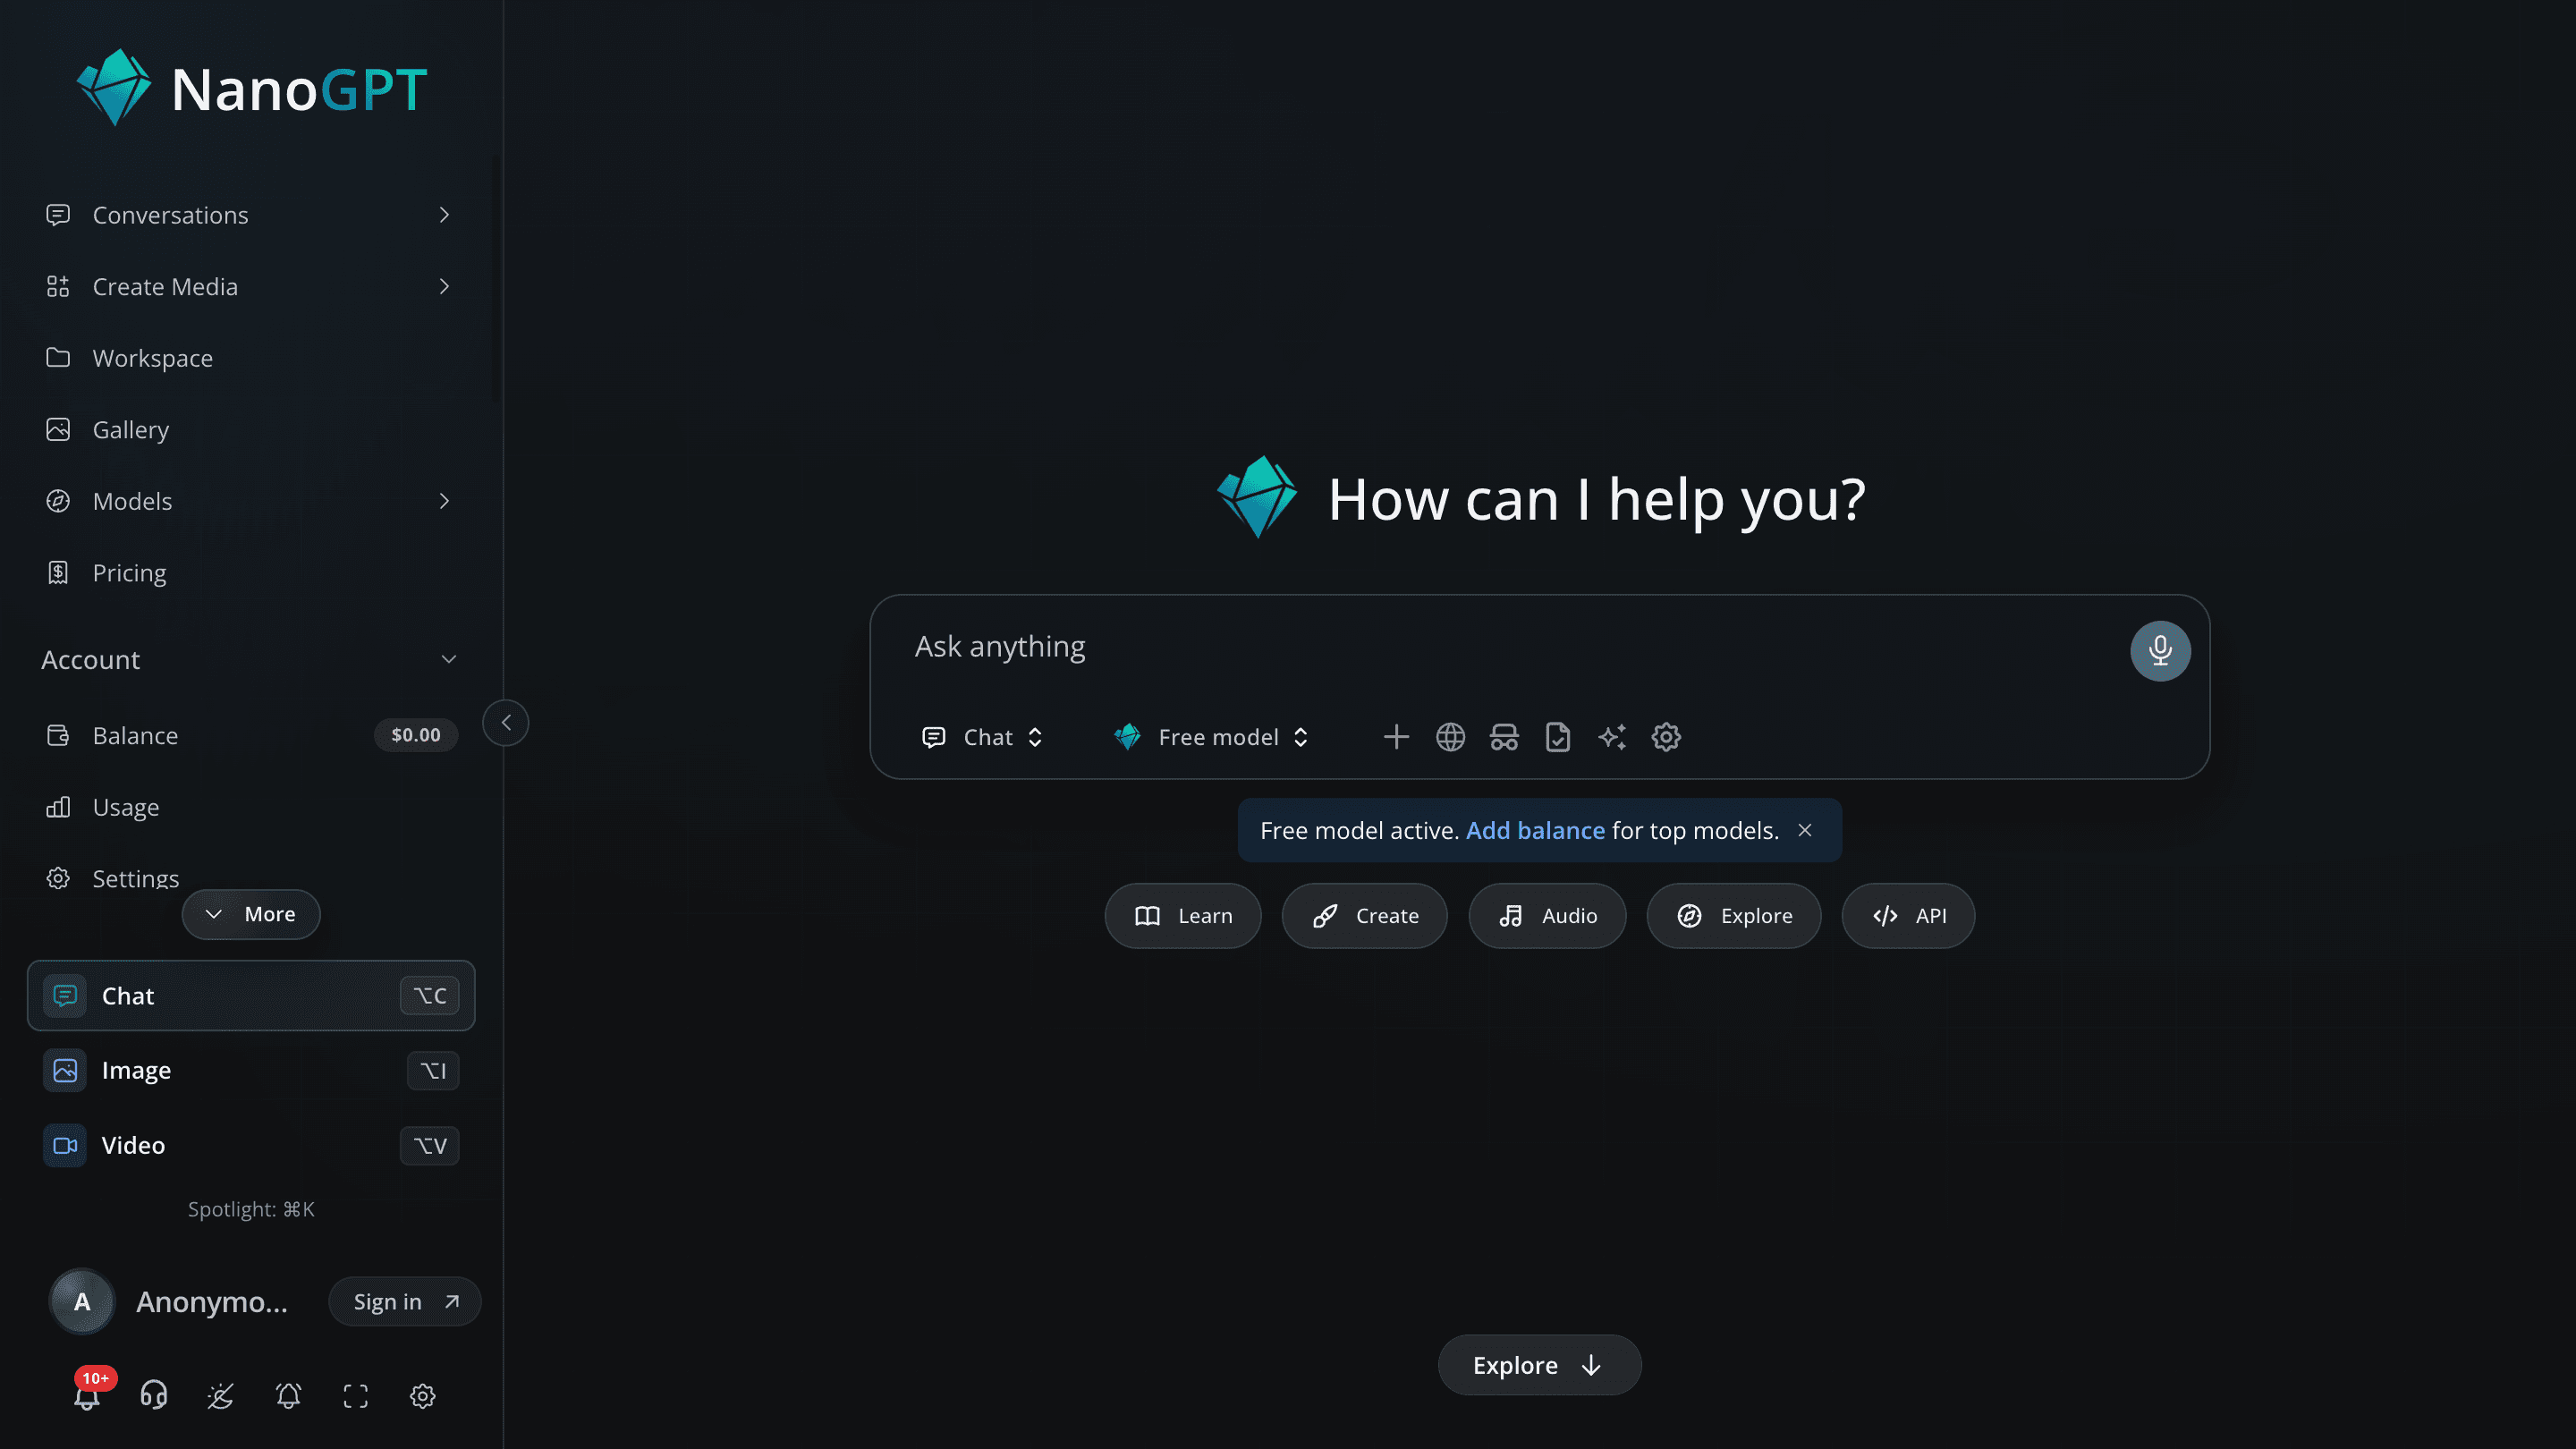Open Usage page
The width and height of the screenshot is (2576, 1449).
point(250,806)
